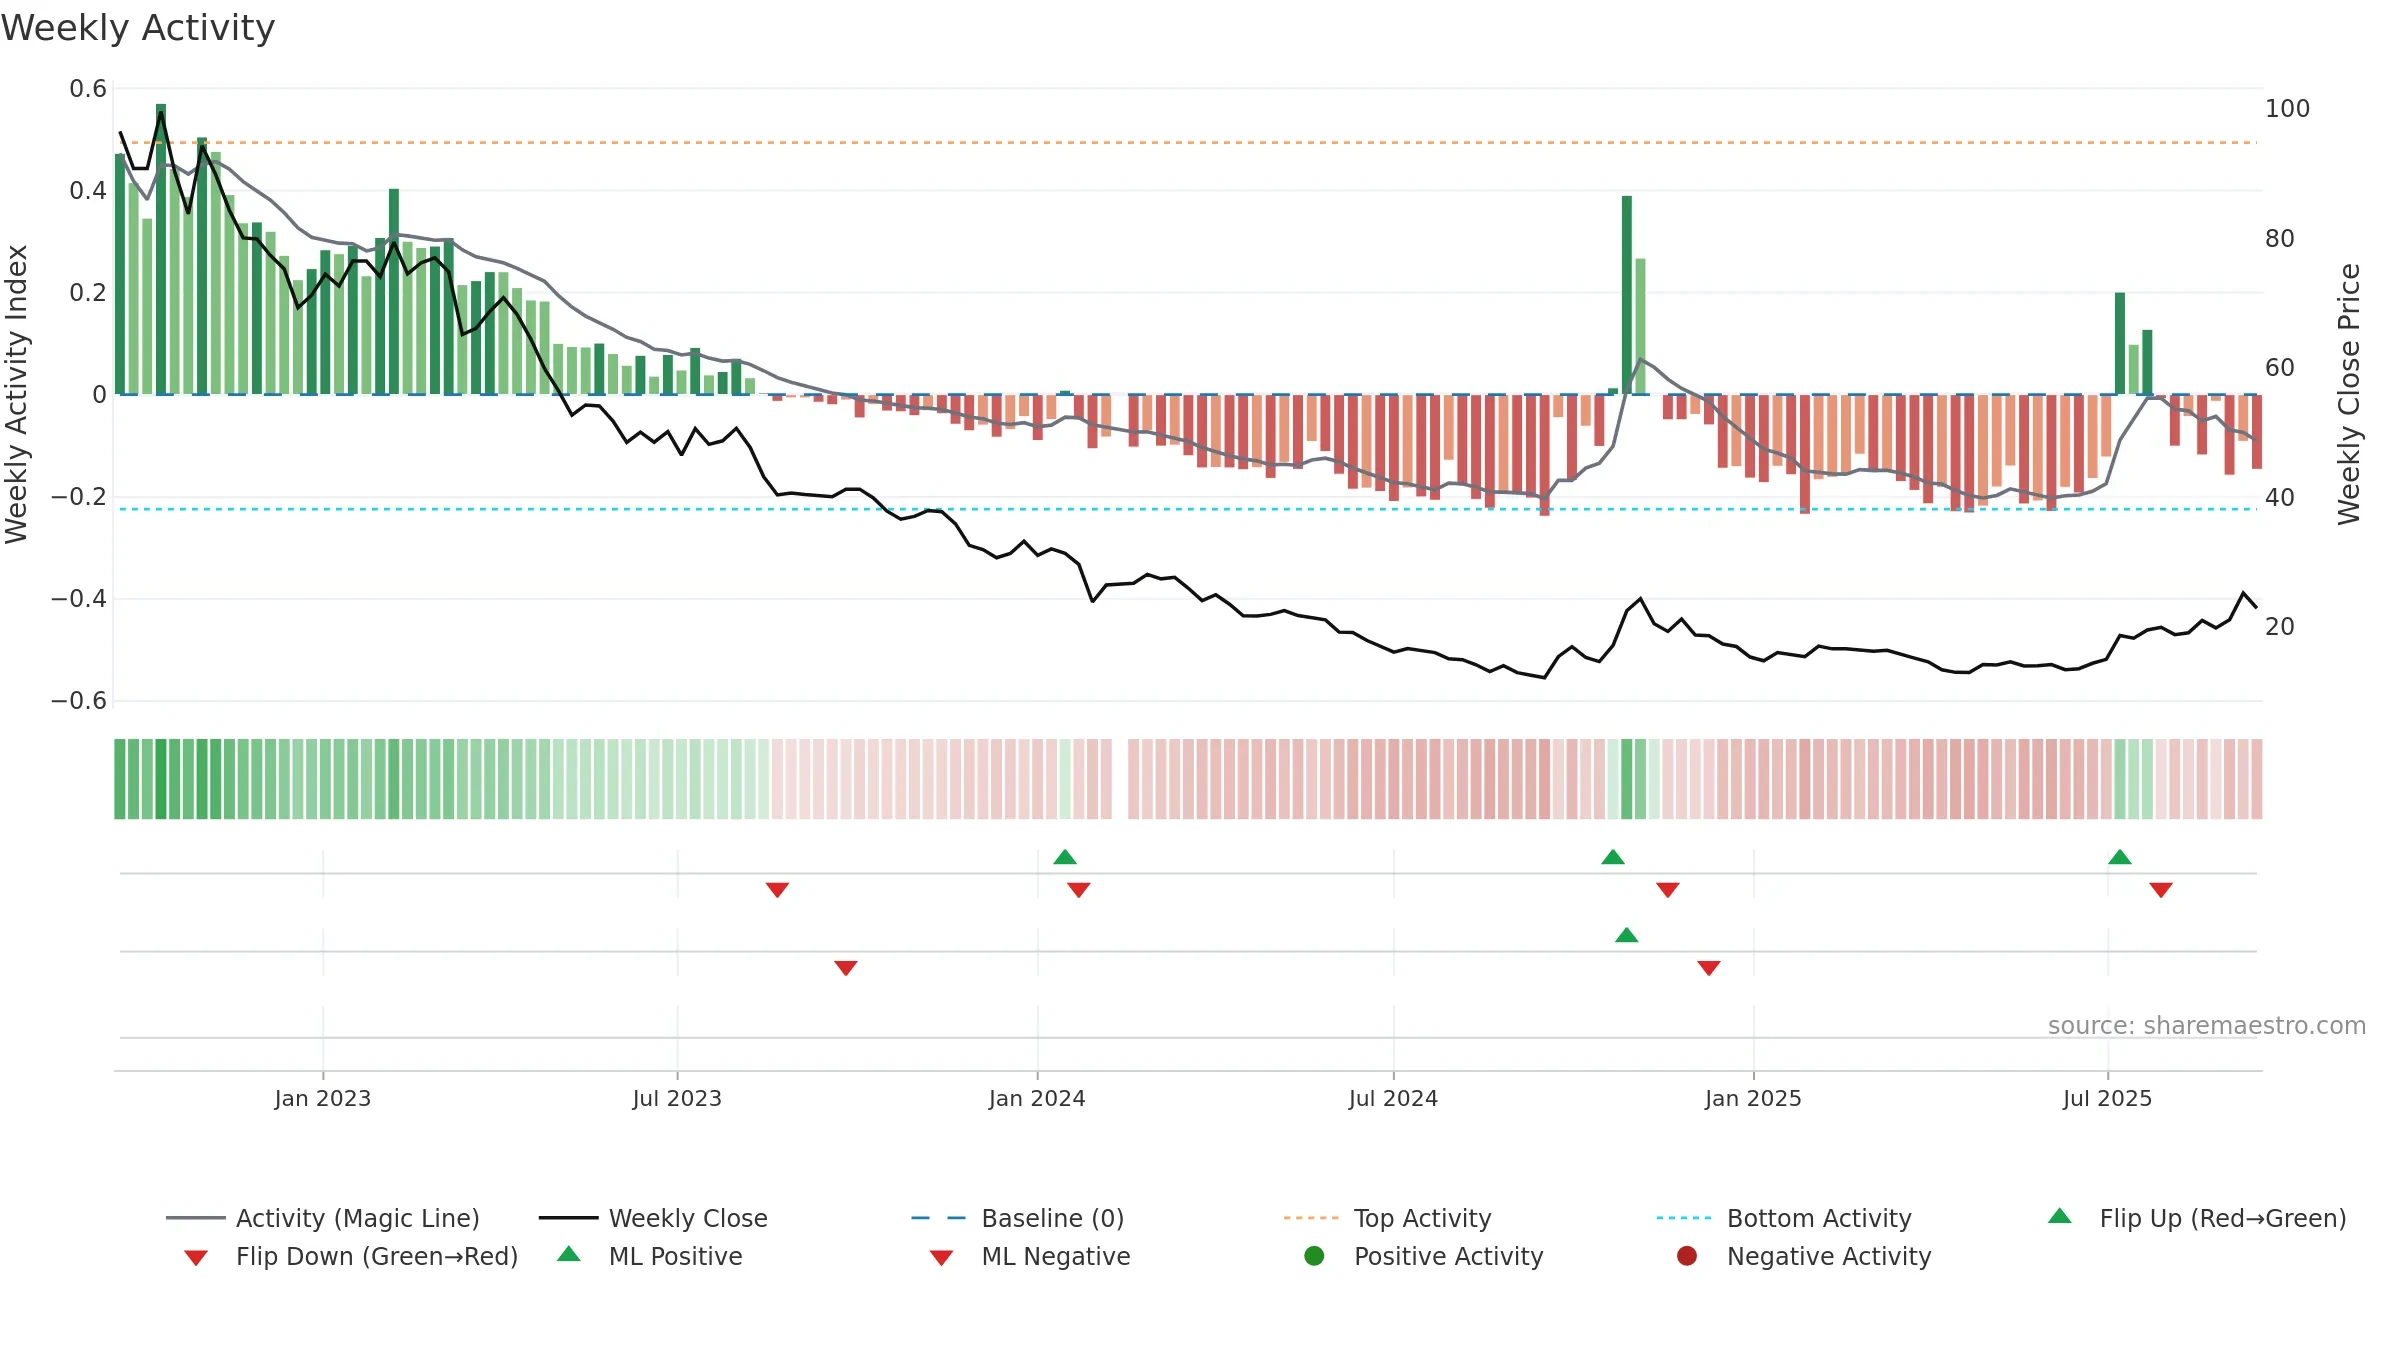Click the ML Negative marker around Sep 2023
The height and width of the screenshot is (1350, 2400).
tap(846, 968)
